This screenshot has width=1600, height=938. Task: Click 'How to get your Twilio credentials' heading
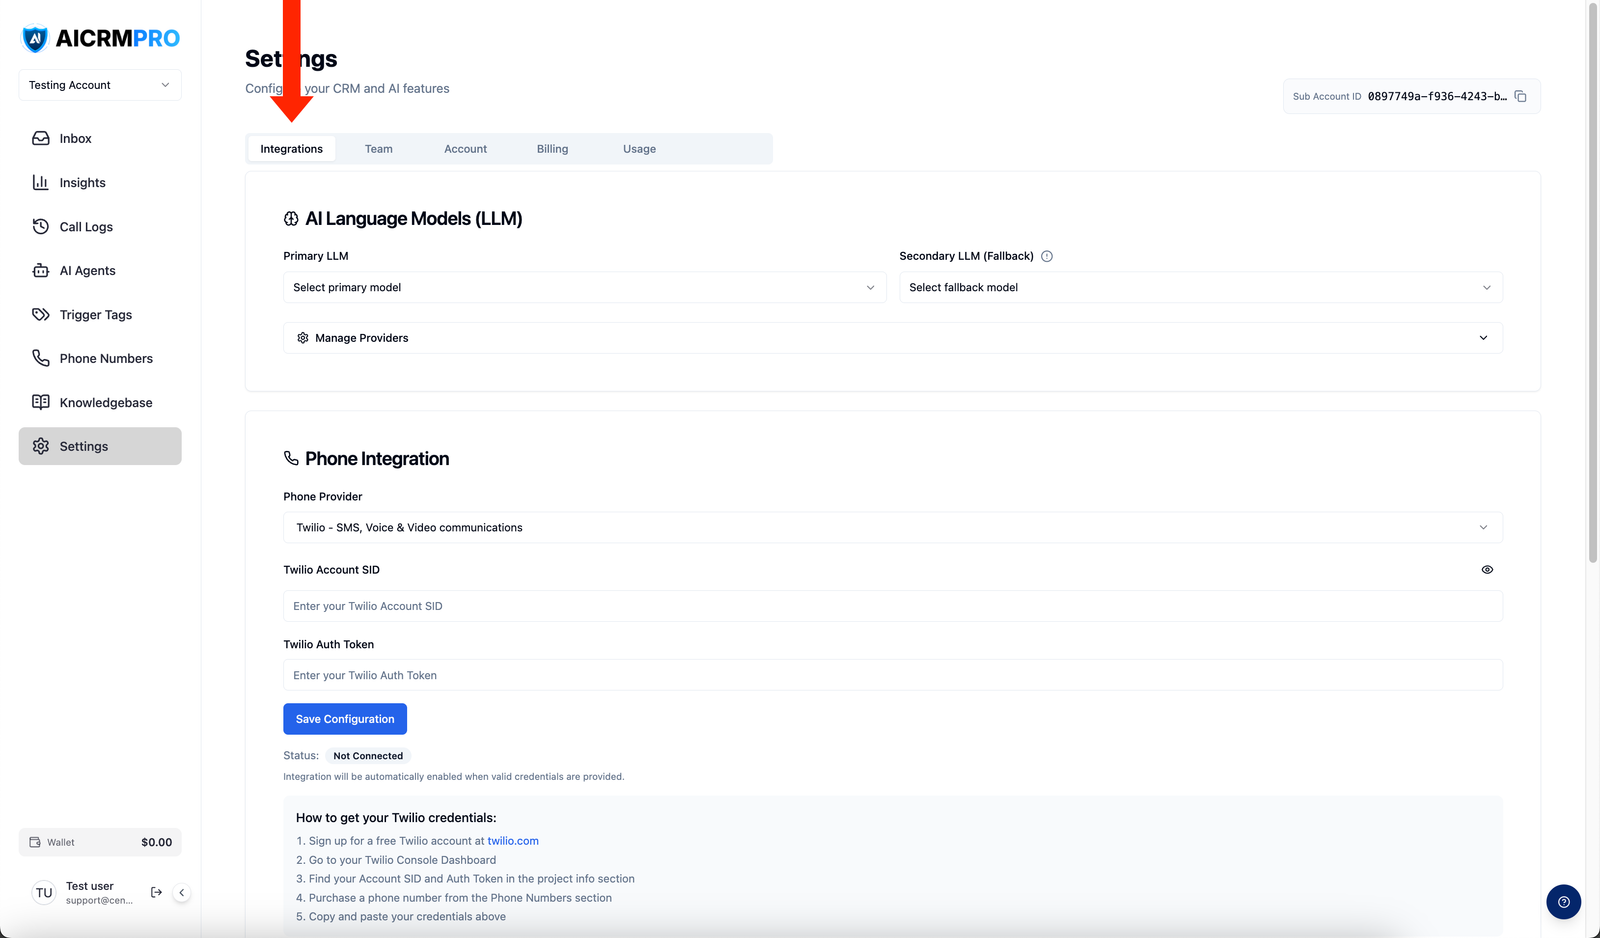point(396,818)
